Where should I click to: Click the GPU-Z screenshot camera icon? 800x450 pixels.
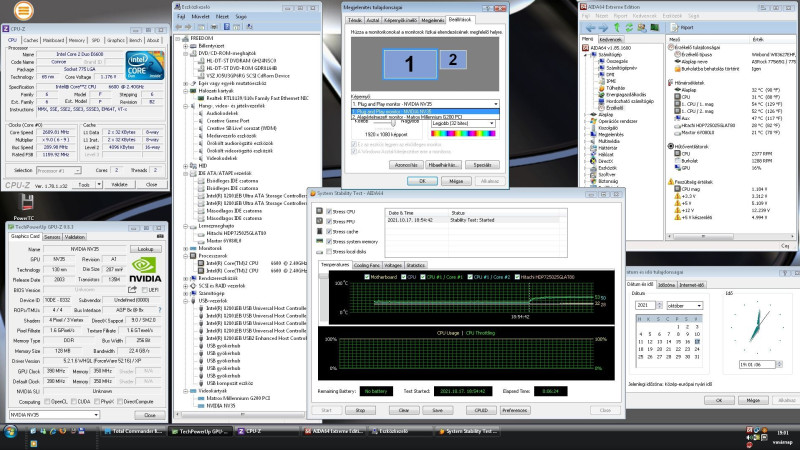[x=160, y=236]
